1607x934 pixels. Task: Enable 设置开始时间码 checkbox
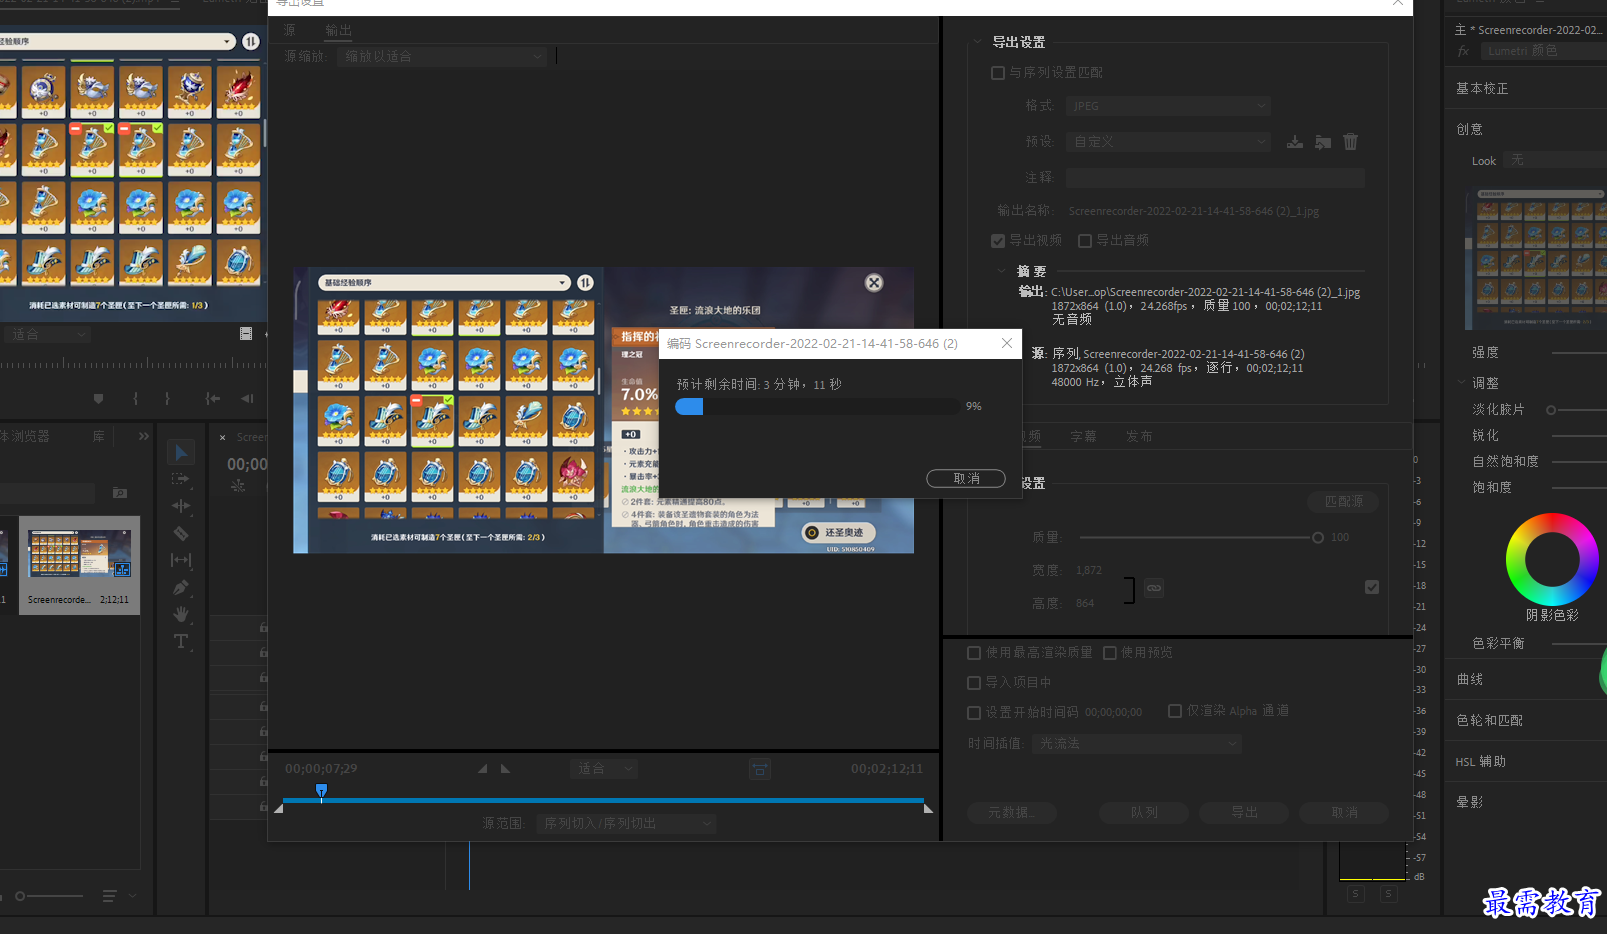tap(974, 713)
